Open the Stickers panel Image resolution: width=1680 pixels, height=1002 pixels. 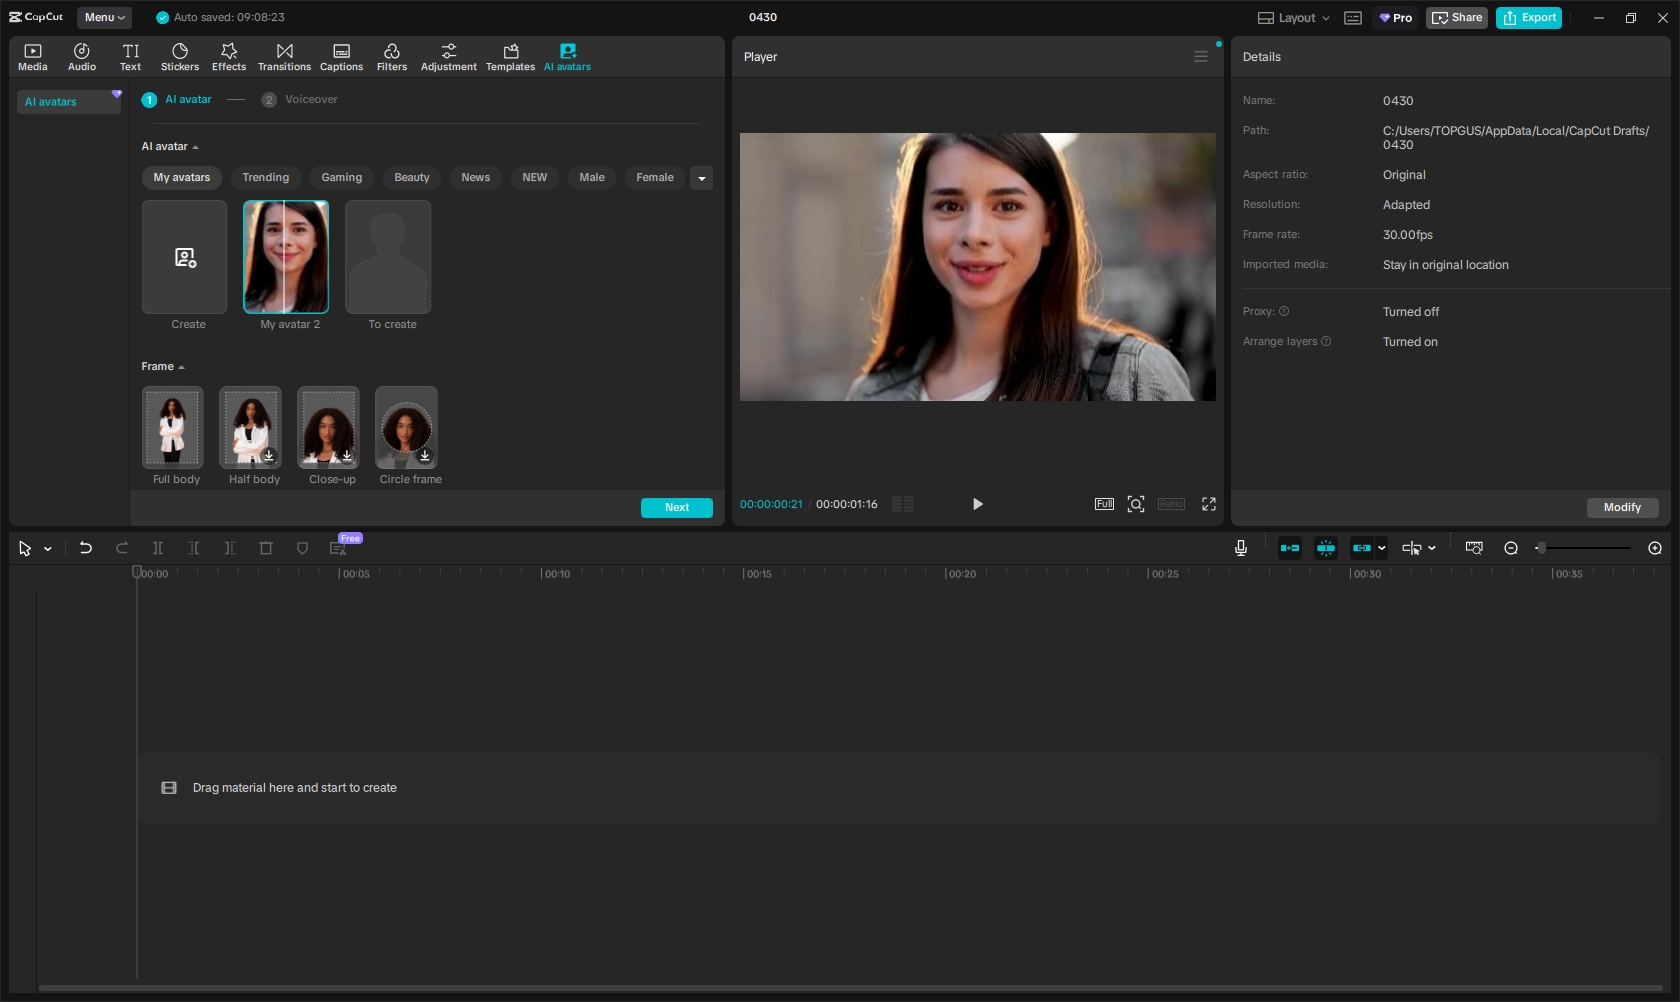[x=180, y=56]
